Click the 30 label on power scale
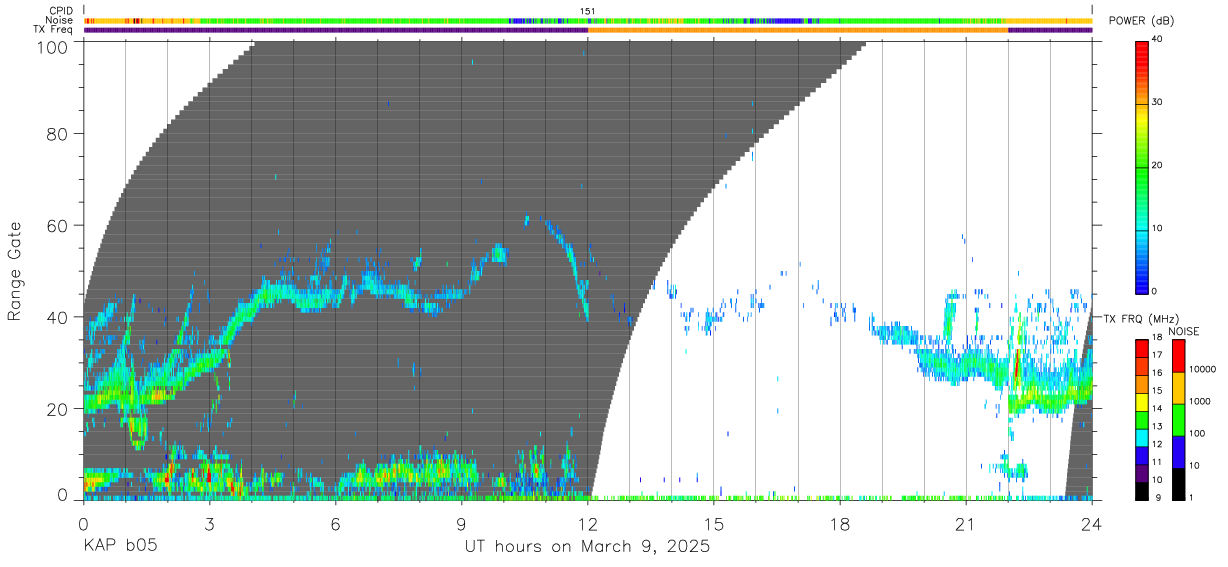This screenshot has width=1228, height=567. tap(1159, 103)
